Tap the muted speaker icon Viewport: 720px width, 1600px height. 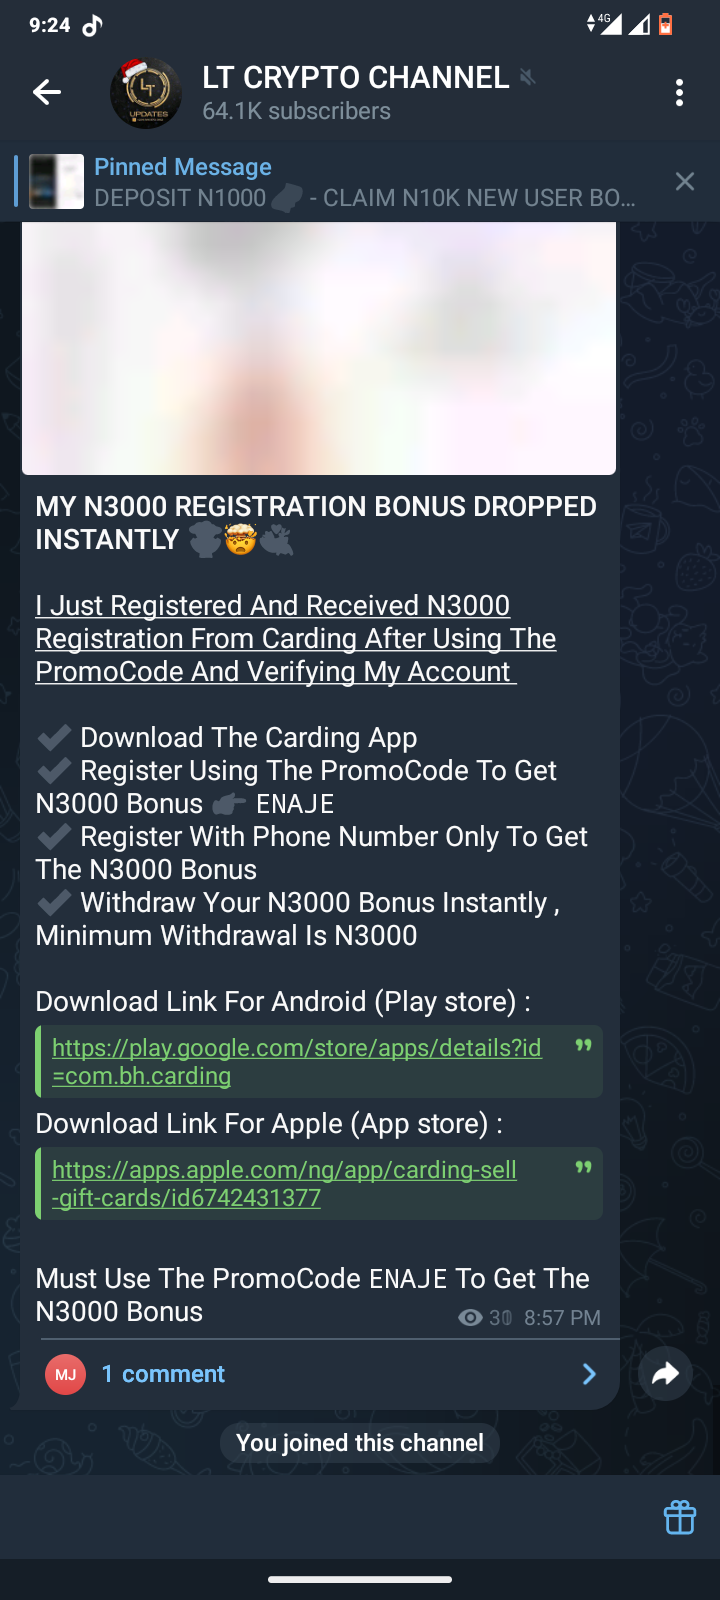coord(528,77)
